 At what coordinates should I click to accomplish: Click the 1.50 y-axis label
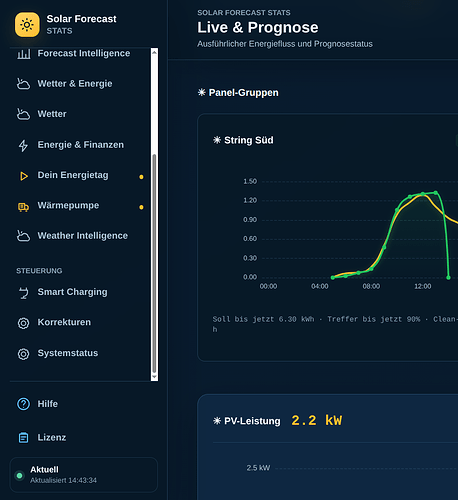pyautogui.click(x=250, y=182)
